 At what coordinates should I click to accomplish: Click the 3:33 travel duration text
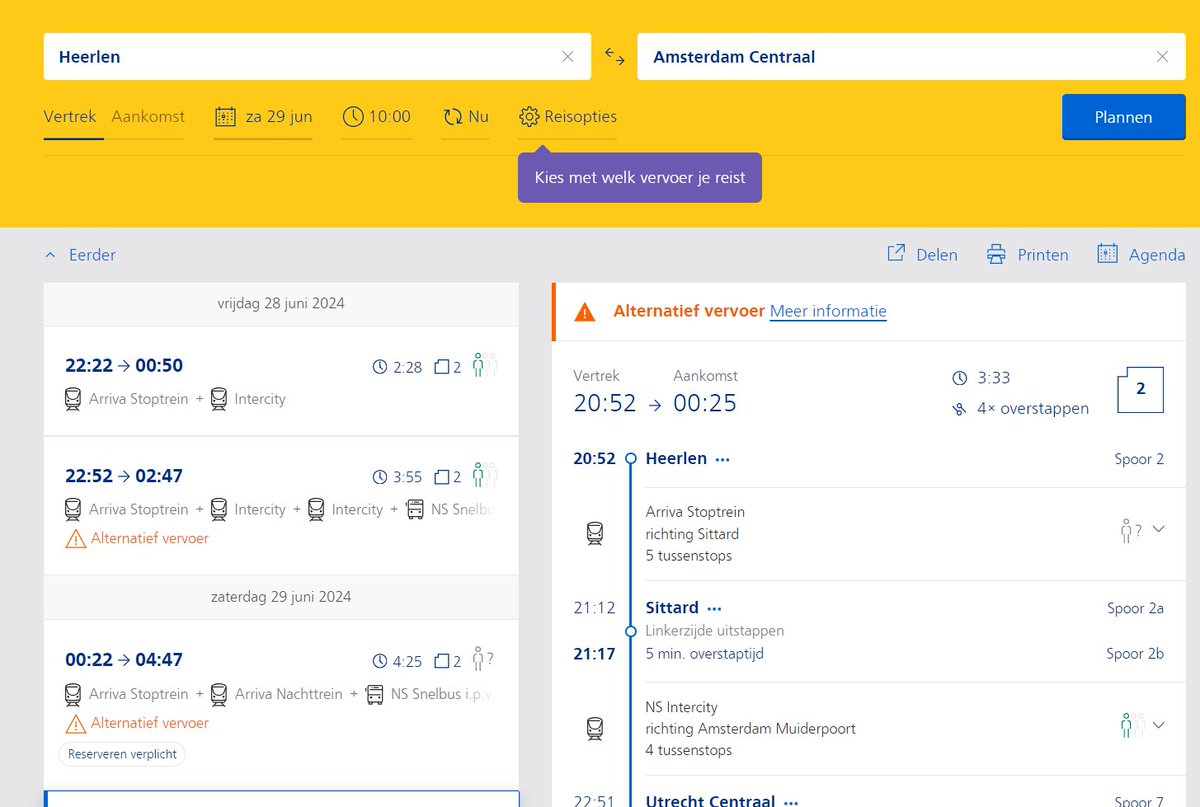pyautogui.click(x=994, y=378)
